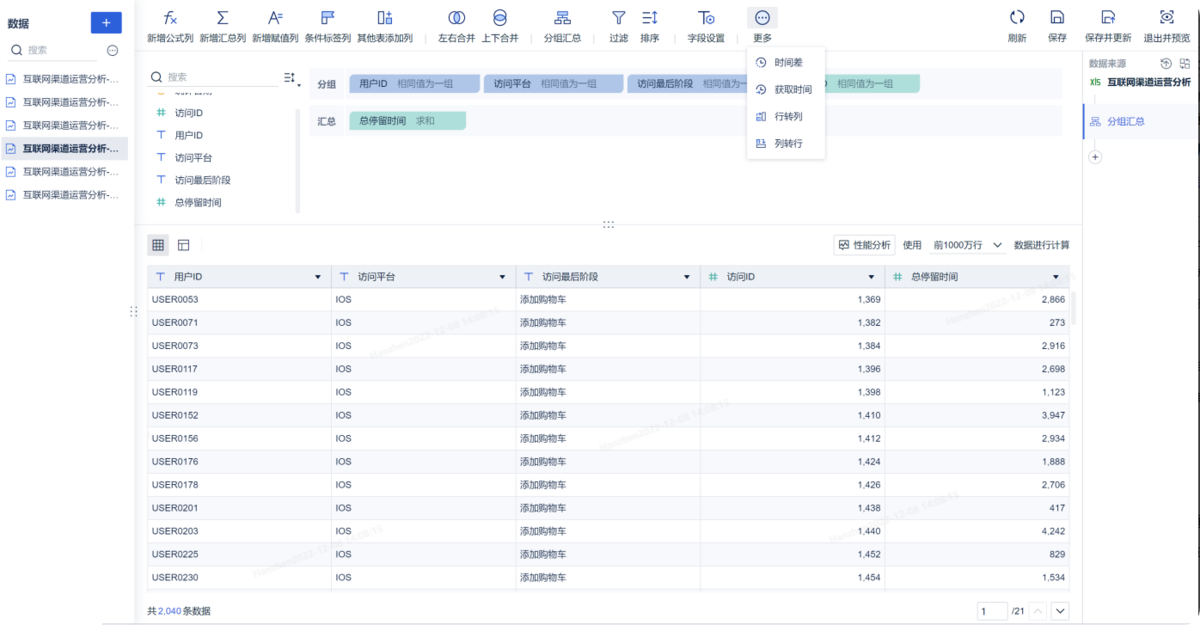This screenshot has height=625, width=1200.
Task: Select field 访问平台 in the field list
Action: 193,158
